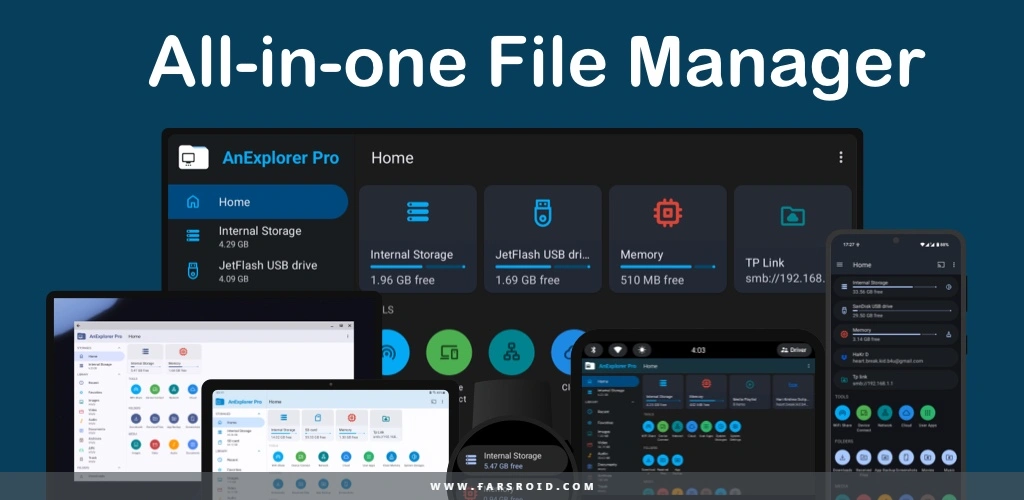Tap Cloud tool on the phone
The height and width of the screenshot is (500, 1024).
coord(906,413)
